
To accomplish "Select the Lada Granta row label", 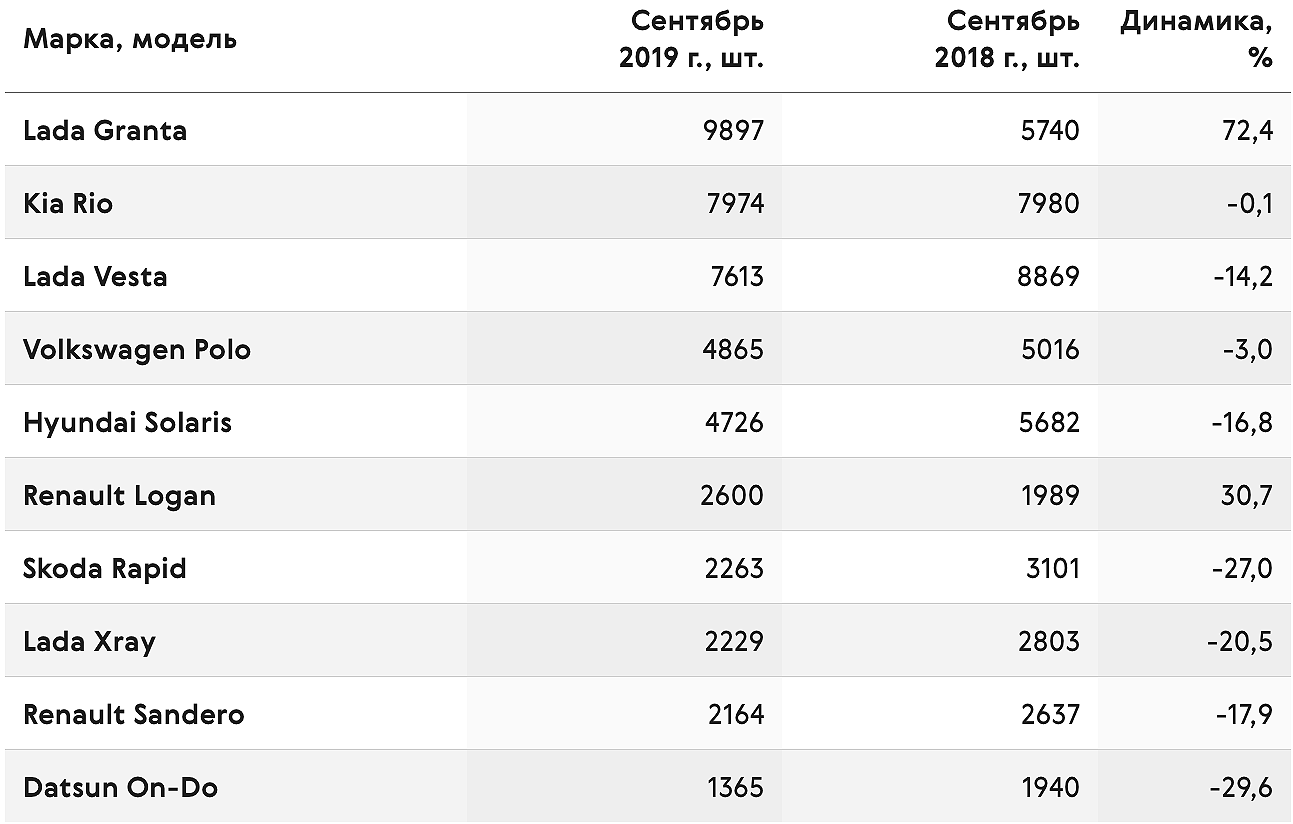I will point(105,131).
